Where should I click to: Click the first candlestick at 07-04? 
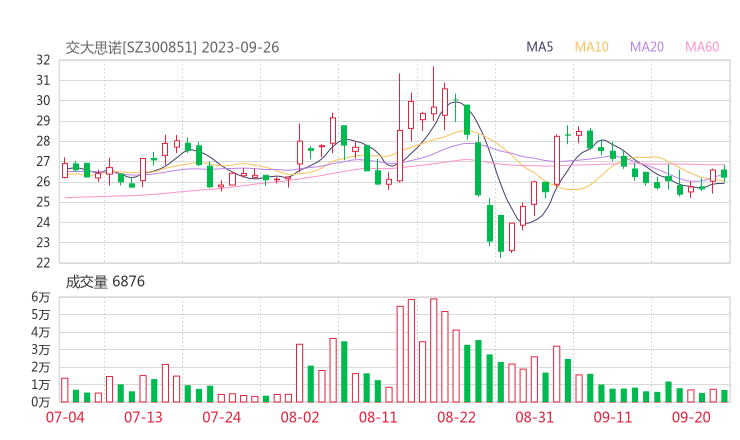65,169
